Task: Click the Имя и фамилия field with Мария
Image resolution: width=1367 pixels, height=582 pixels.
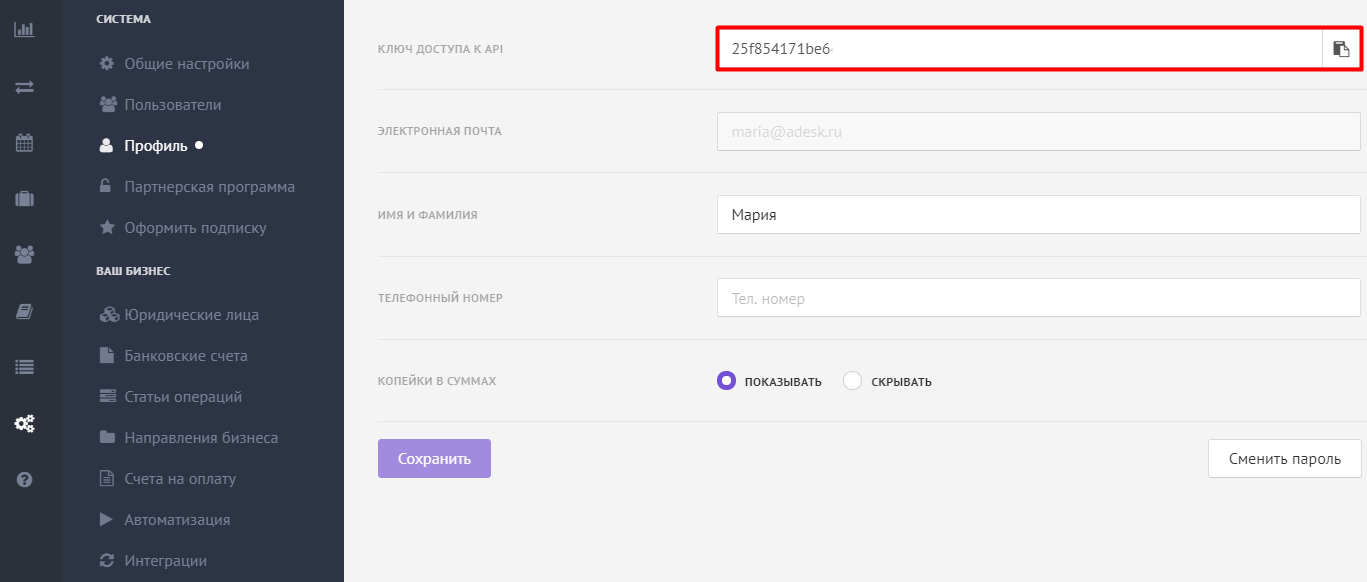Action: (1039, 214)
